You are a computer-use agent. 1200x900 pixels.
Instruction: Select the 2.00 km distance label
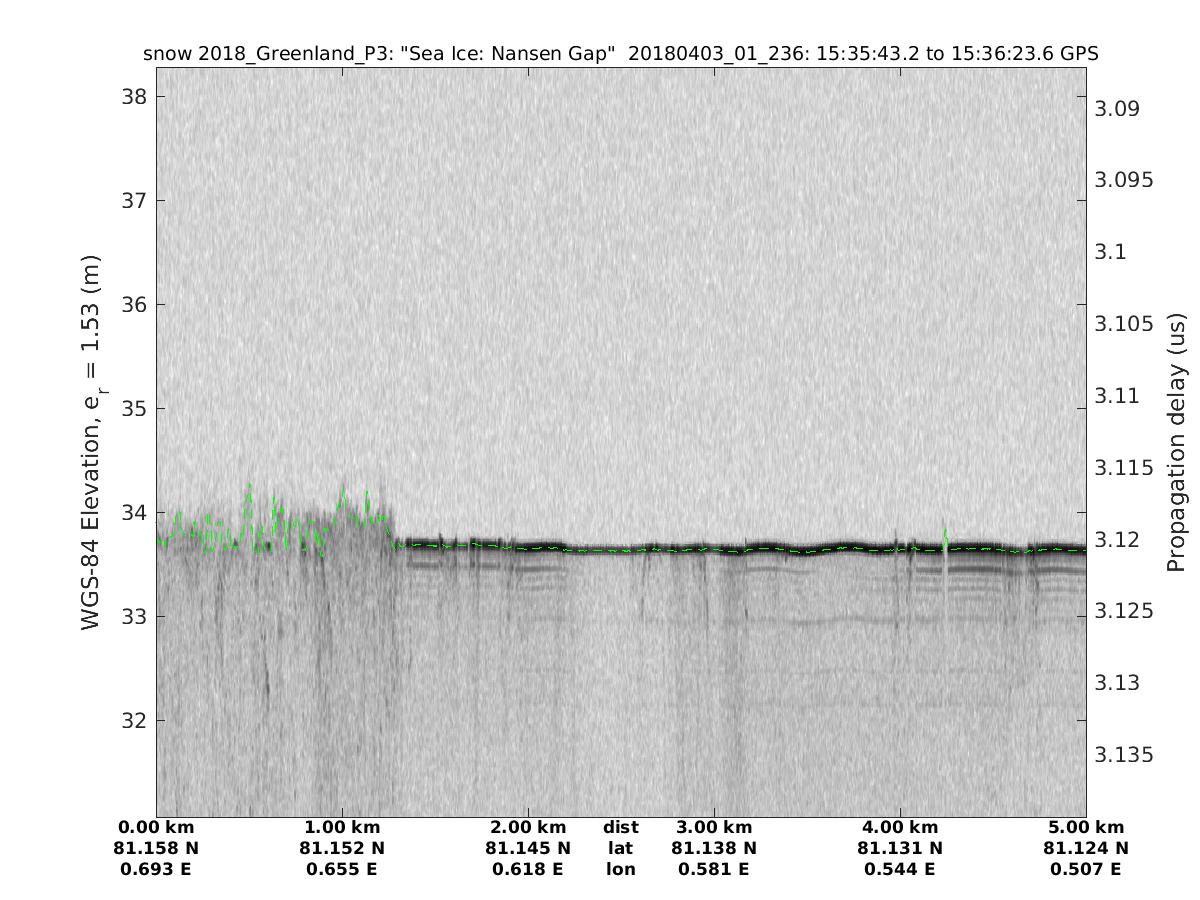click(528, 828)
